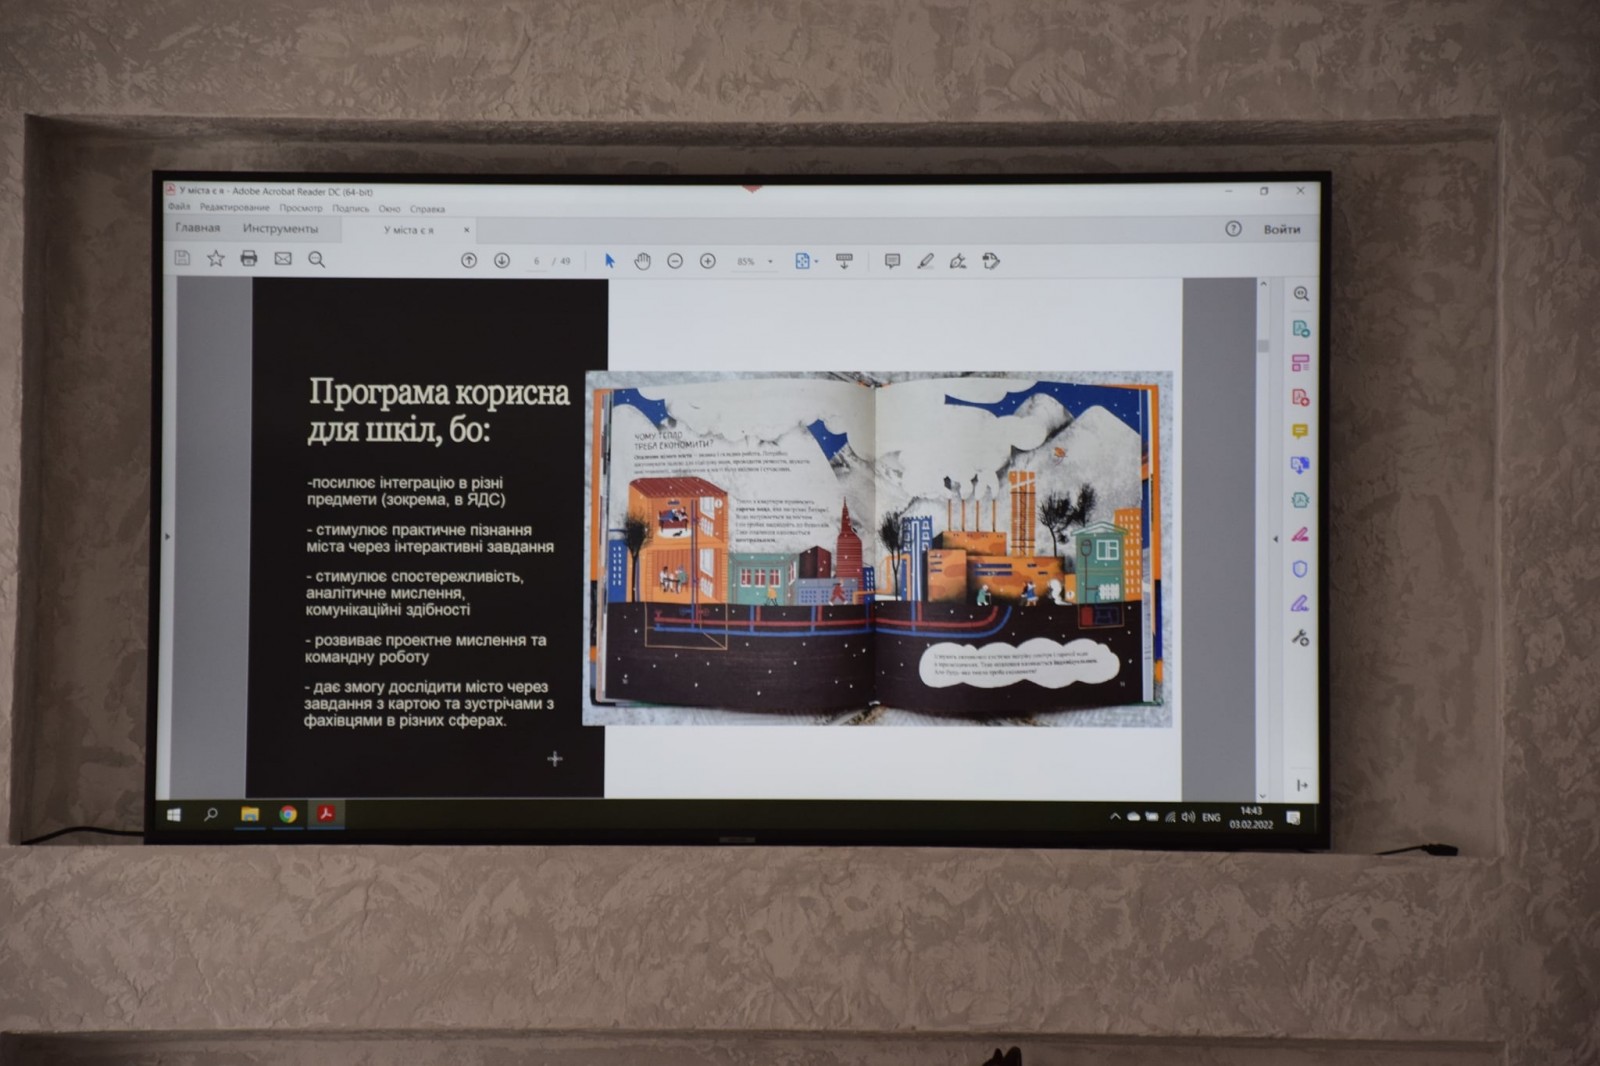The width and height of the screenshot is (1600, 1066).
Task: Close the У міста є я document tab
Action: click(466, 230)
